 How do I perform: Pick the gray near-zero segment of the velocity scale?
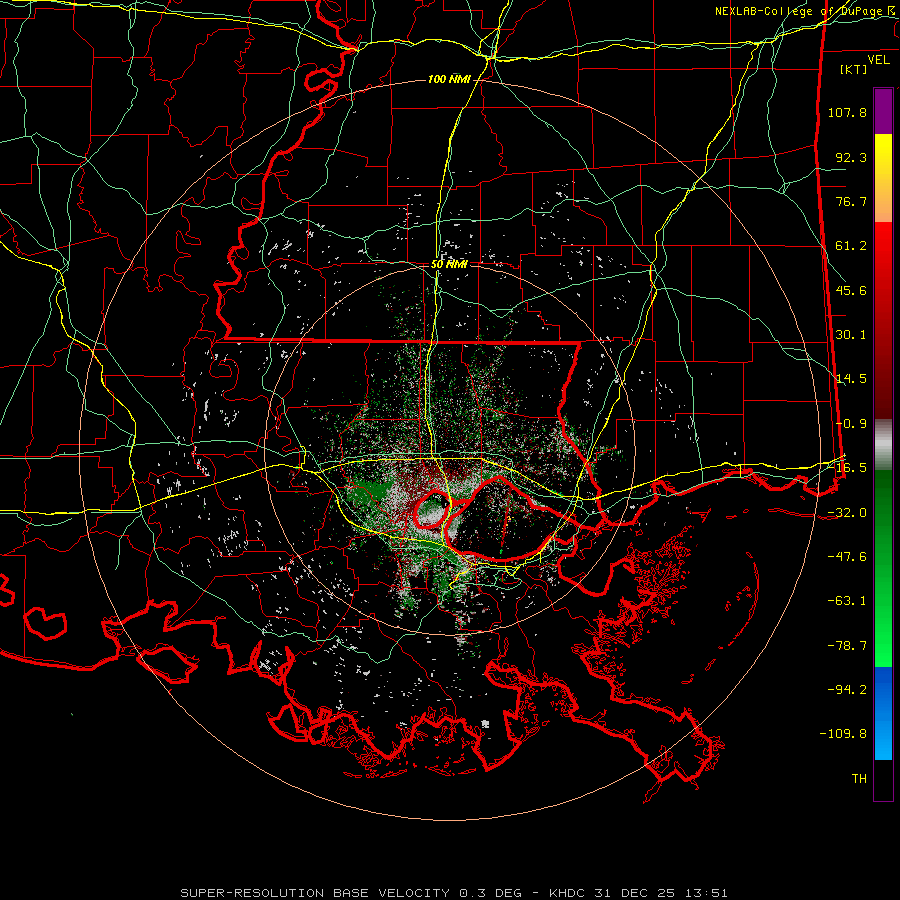coord(883,445)
